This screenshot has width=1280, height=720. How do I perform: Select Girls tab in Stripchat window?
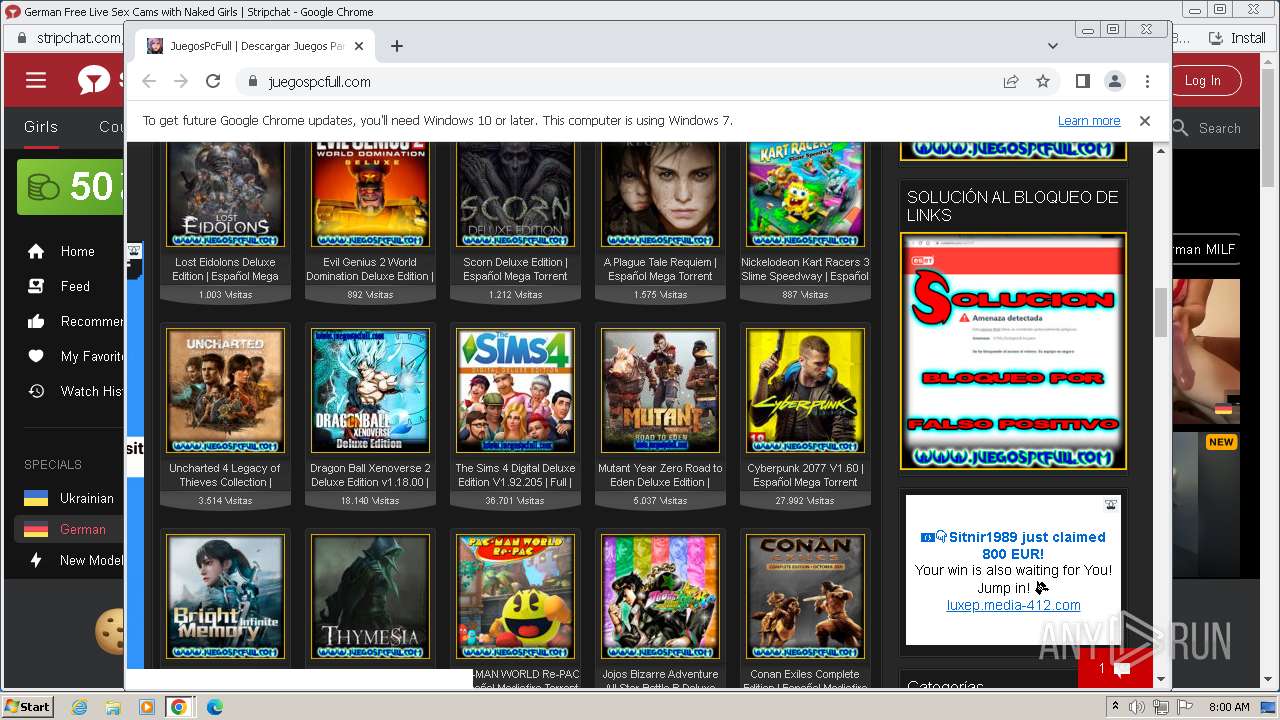41,127
